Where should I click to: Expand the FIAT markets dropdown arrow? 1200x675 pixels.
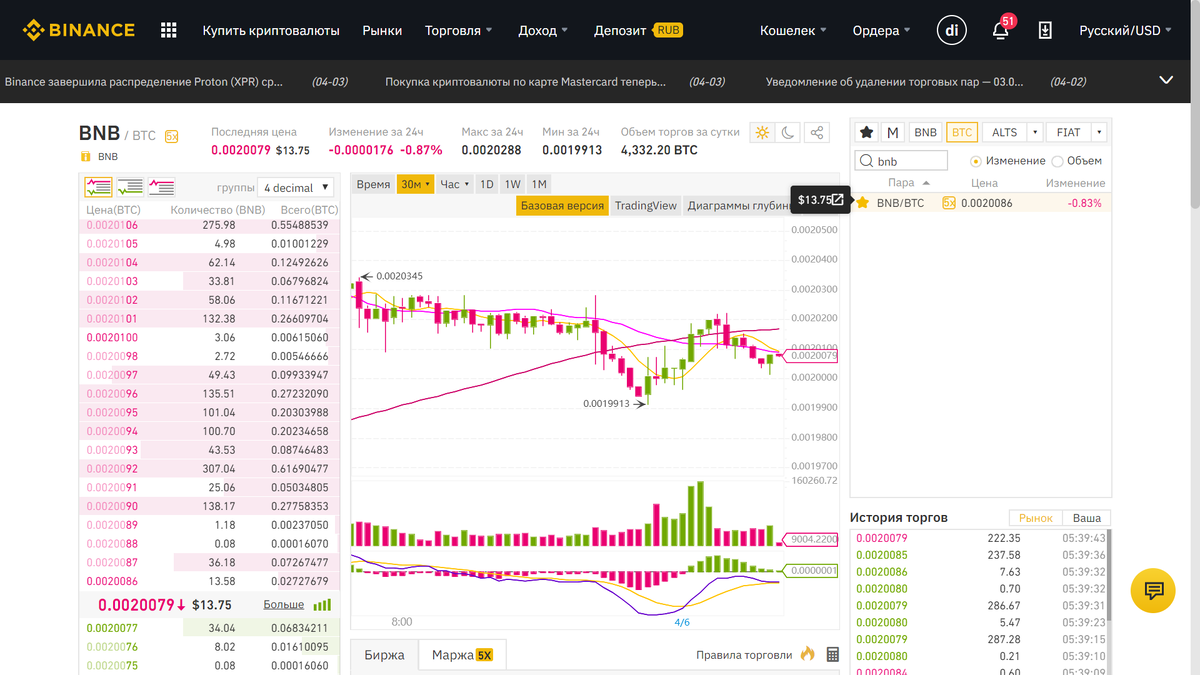1099,132
